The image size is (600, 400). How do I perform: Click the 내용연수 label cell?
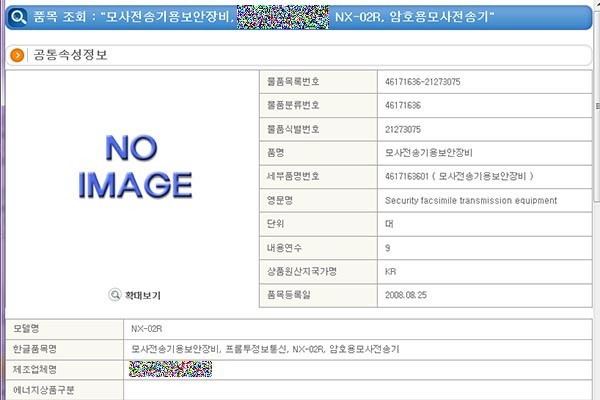318,248
